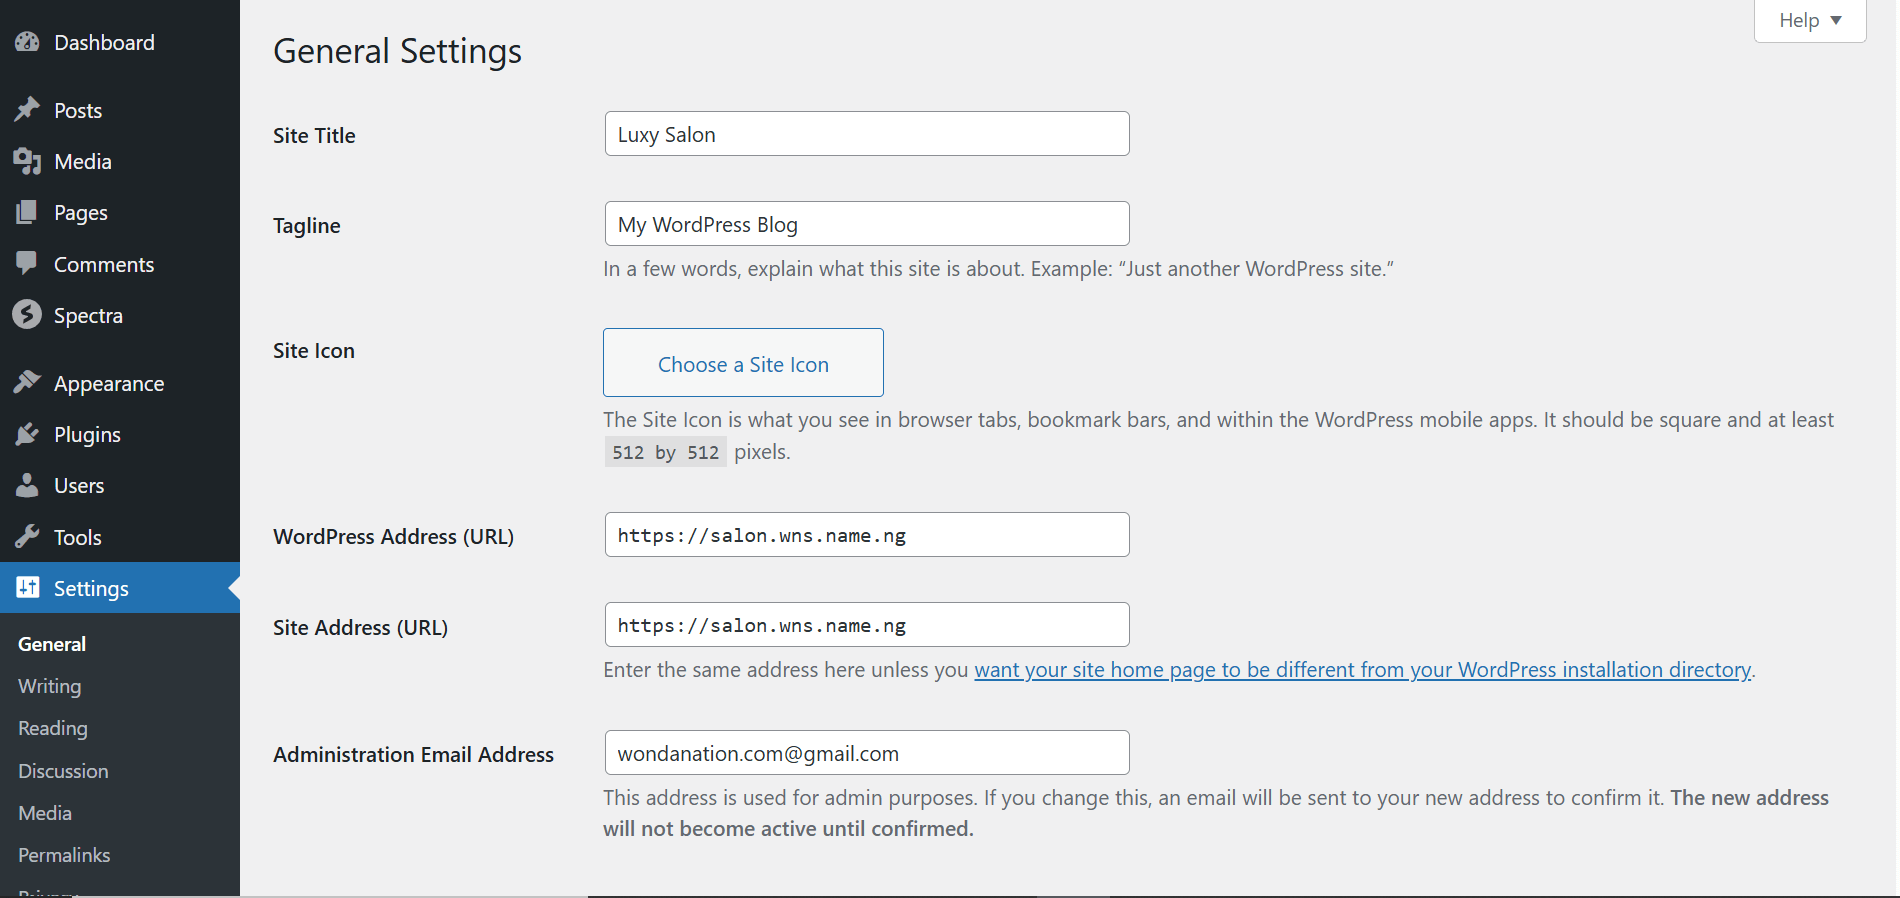1900x898 pixels.
Task: Open General settings submenu link
Action: (52, 644)
